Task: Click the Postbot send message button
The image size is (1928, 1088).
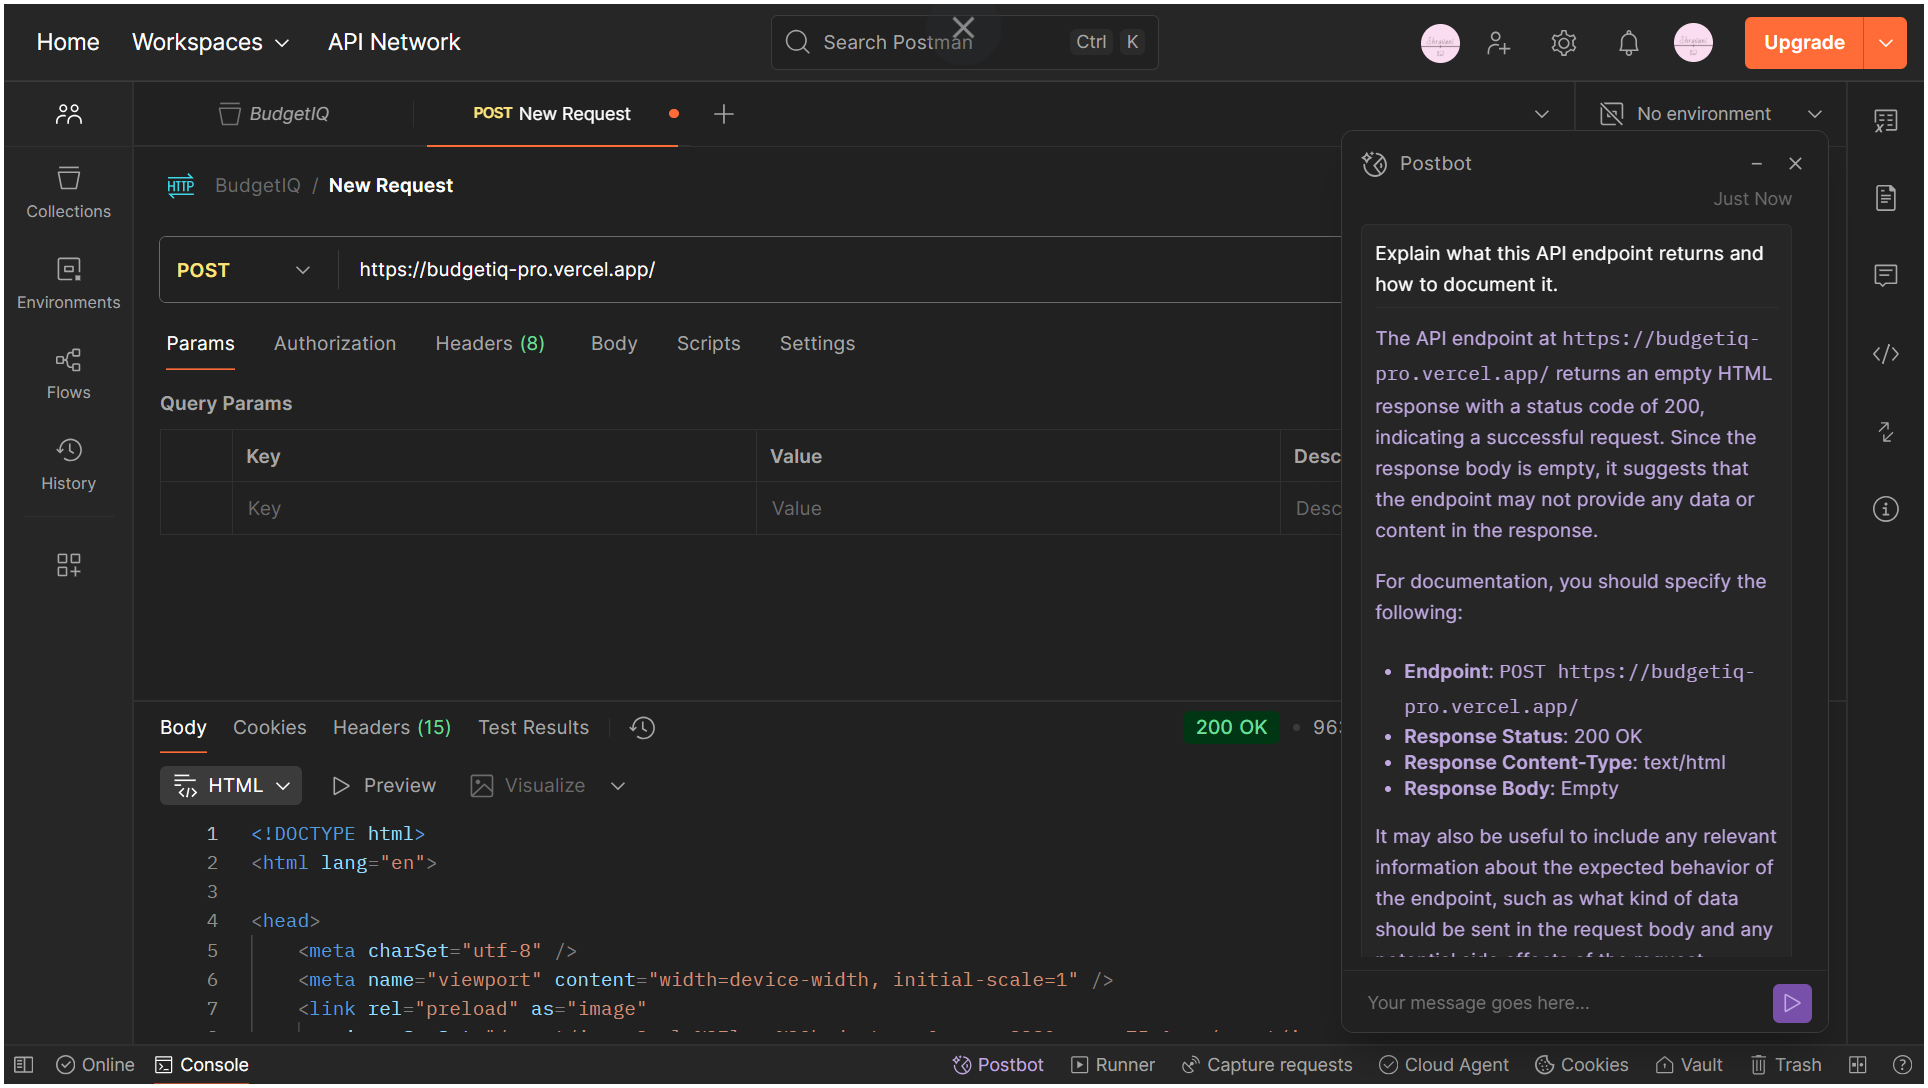Action: (1791, 1002)
